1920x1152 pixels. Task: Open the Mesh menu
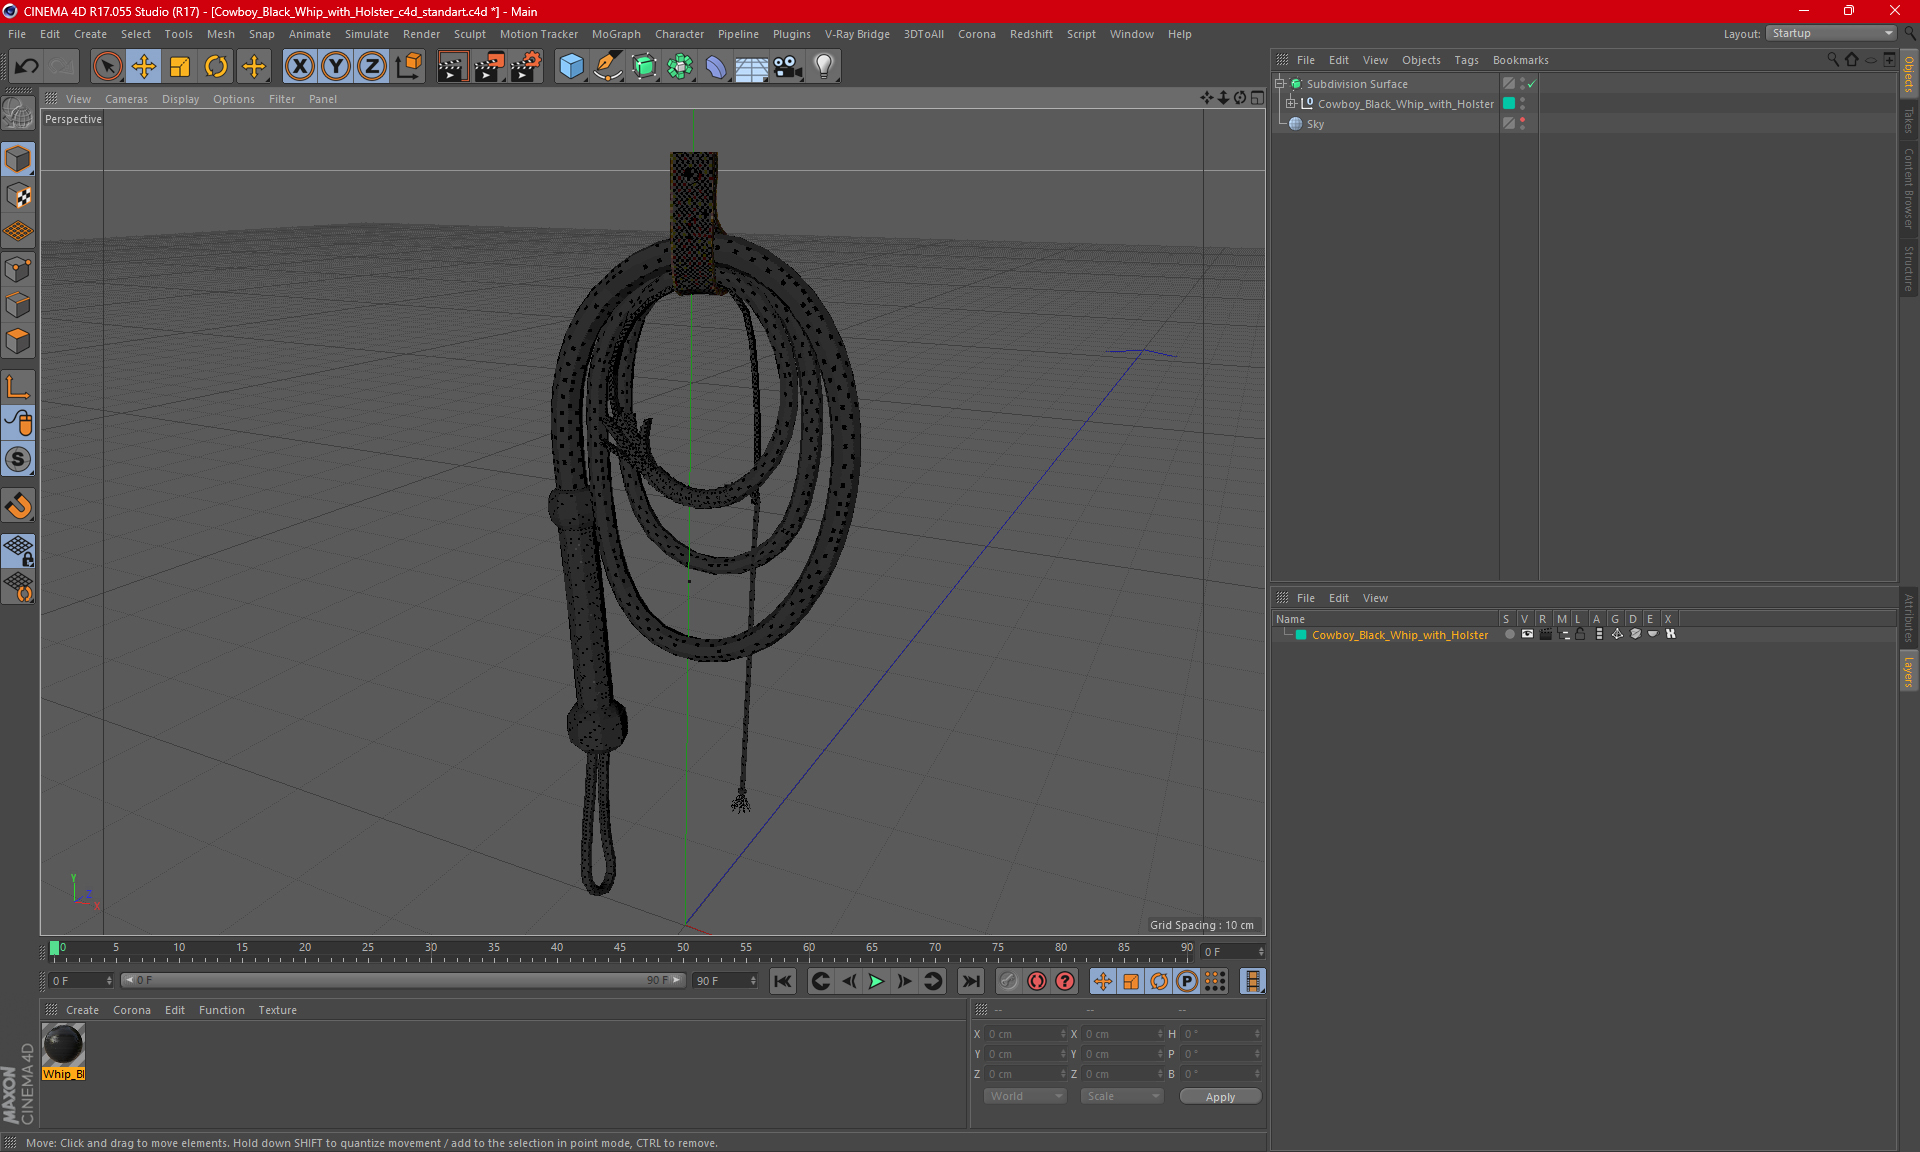(x=220, y=34)
